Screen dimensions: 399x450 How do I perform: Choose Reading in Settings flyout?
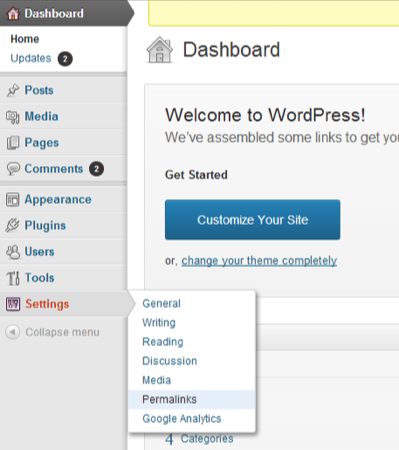click(163, 342)
